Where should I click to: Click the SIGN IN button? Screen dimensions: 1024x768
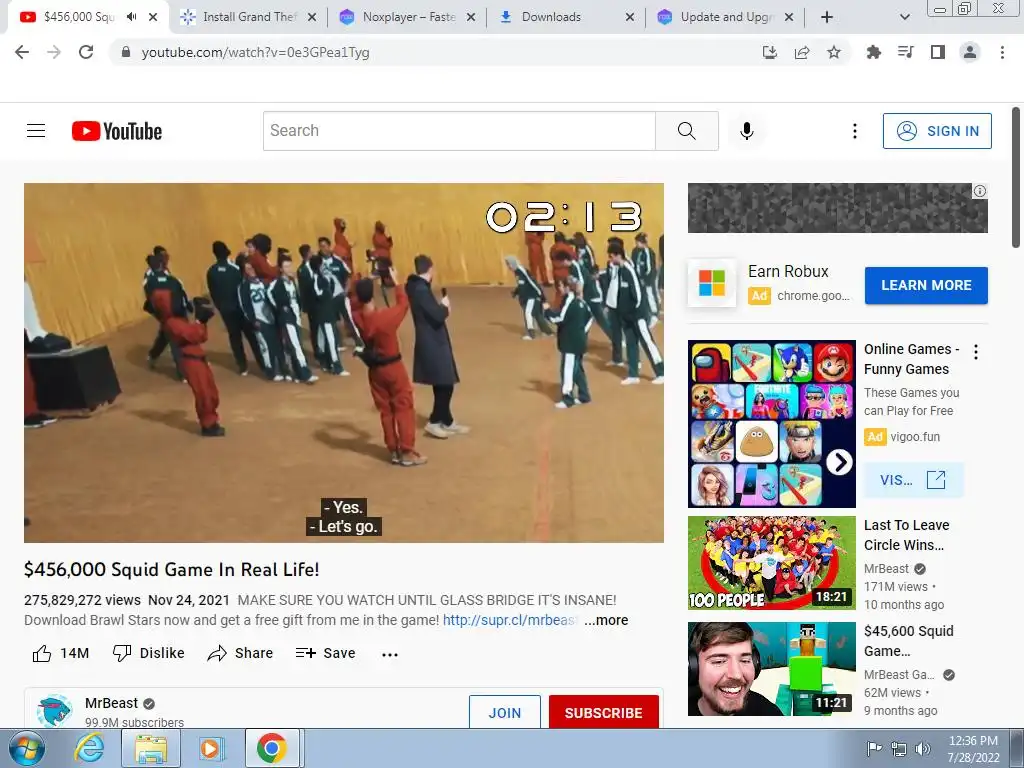[x=937, y=131]
